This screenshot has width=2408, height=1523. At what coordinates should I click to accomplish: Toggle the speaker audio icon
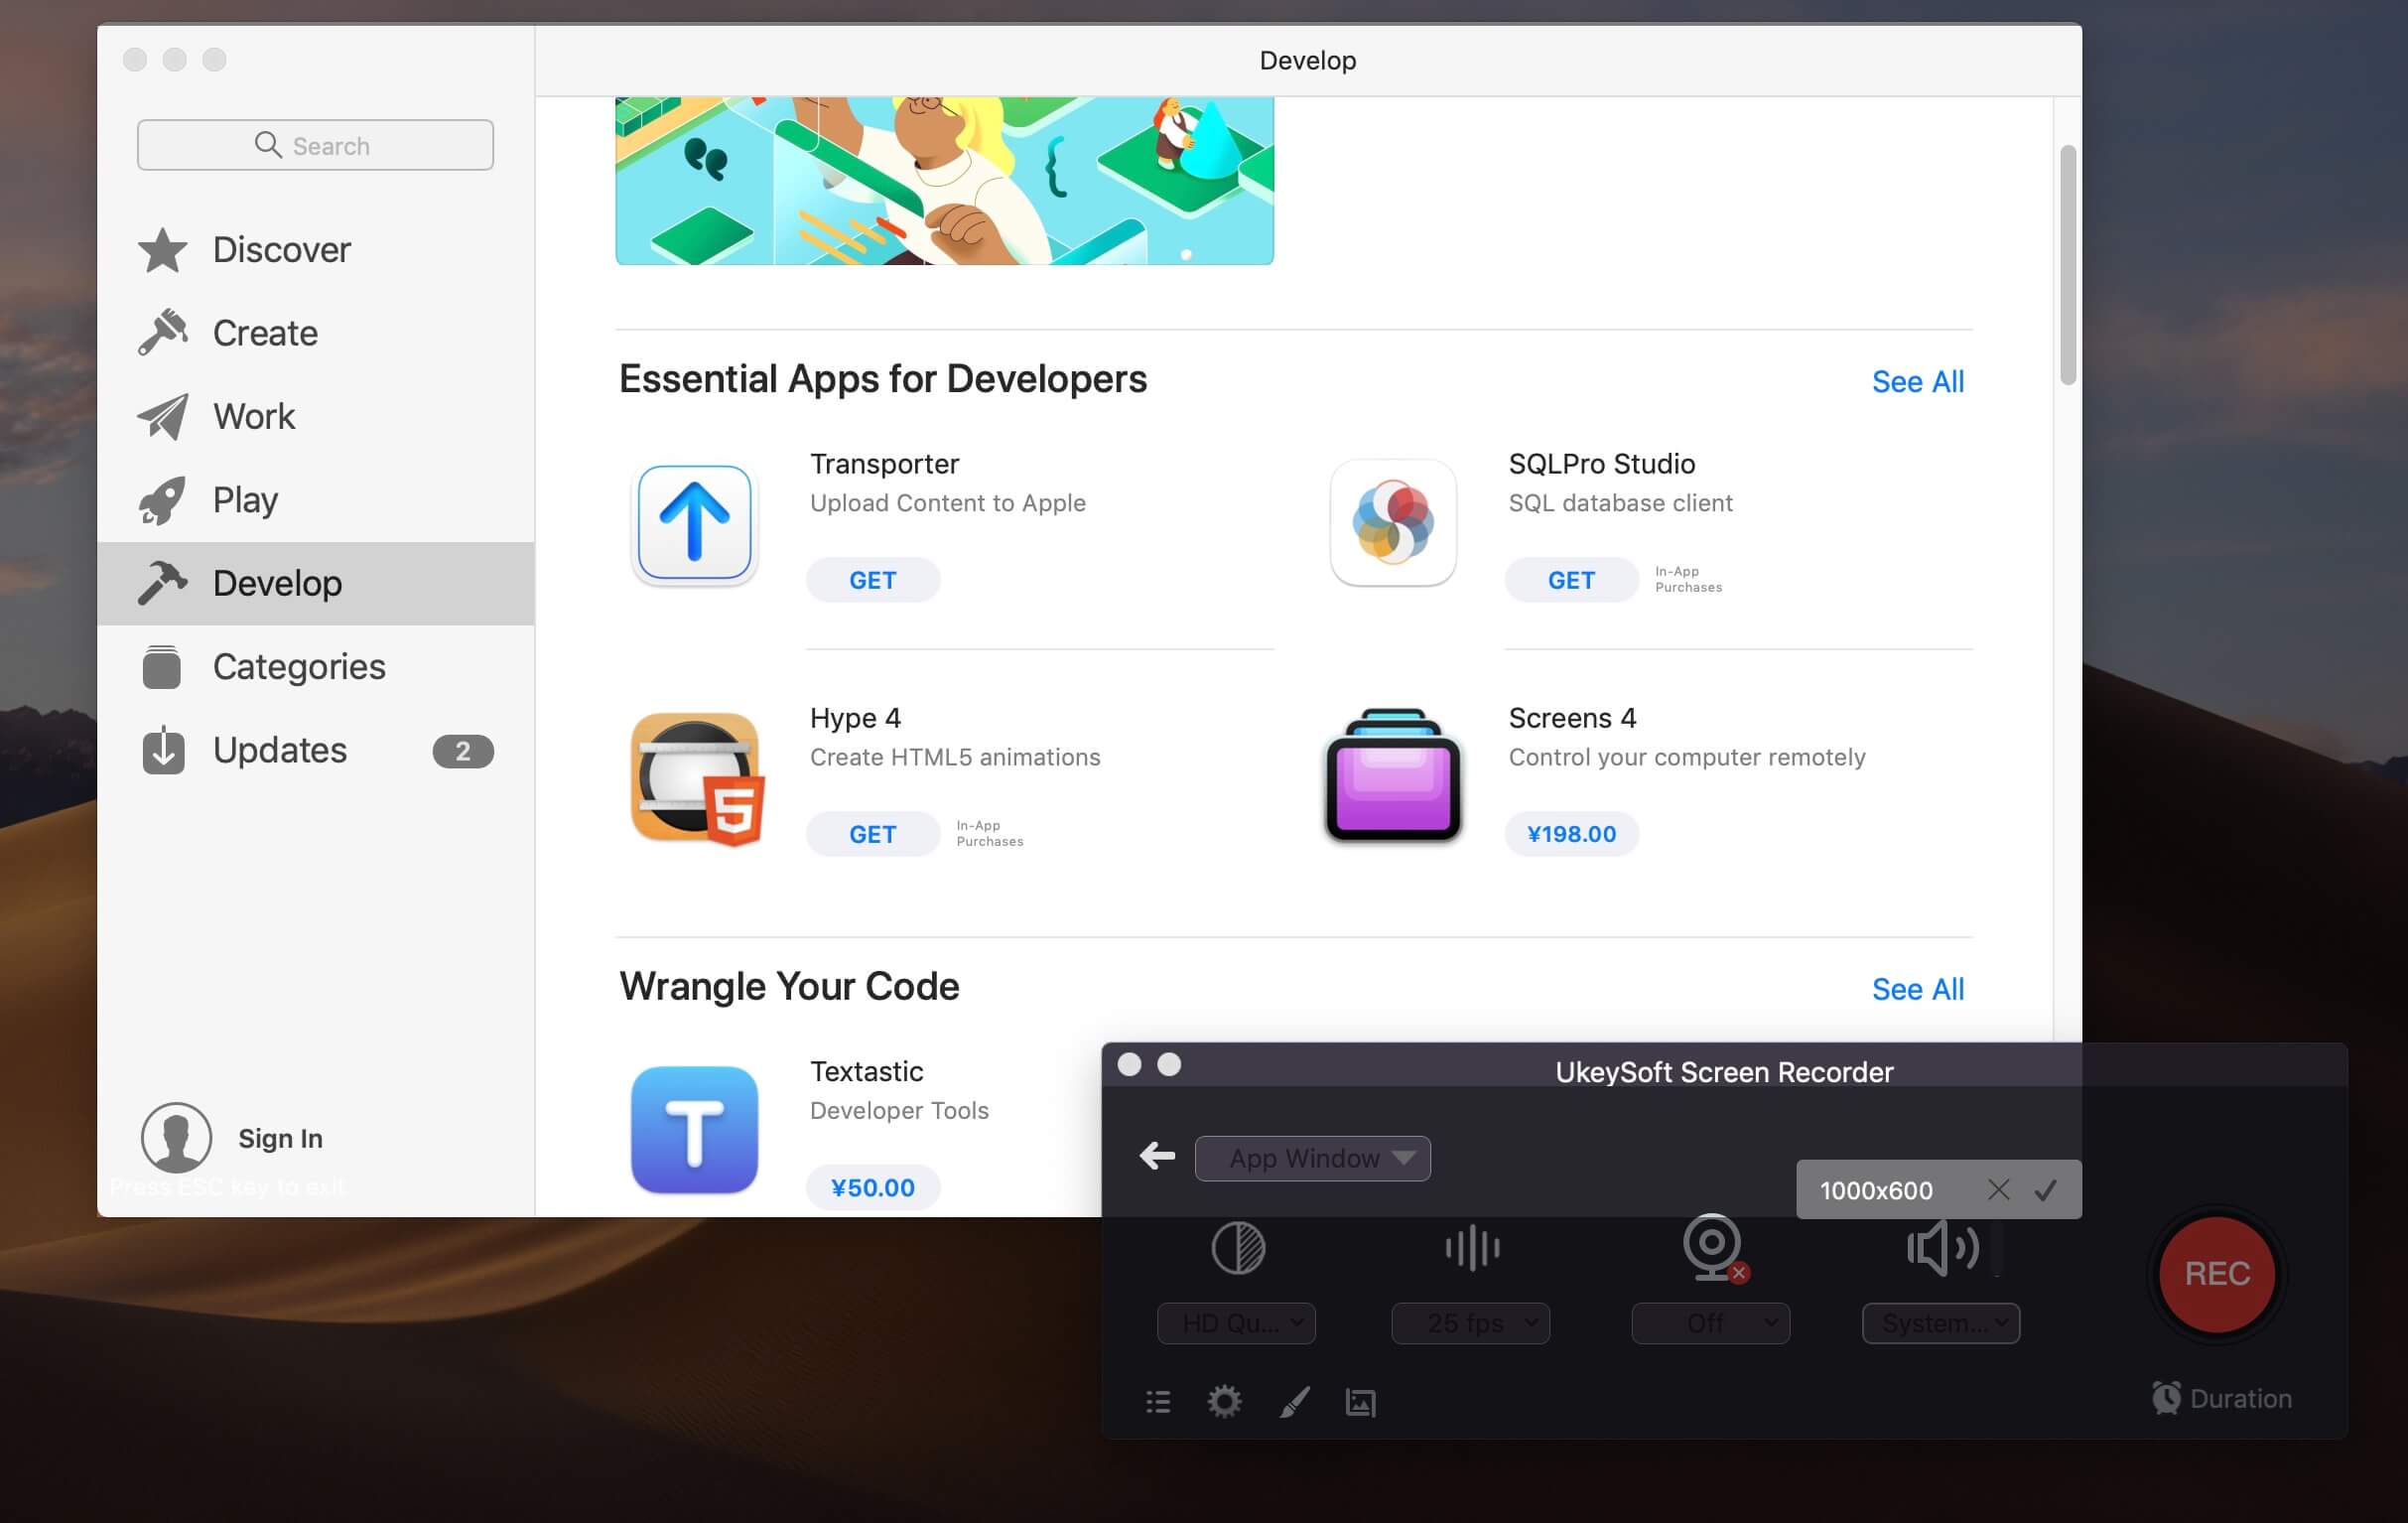pos(1943,1248)
